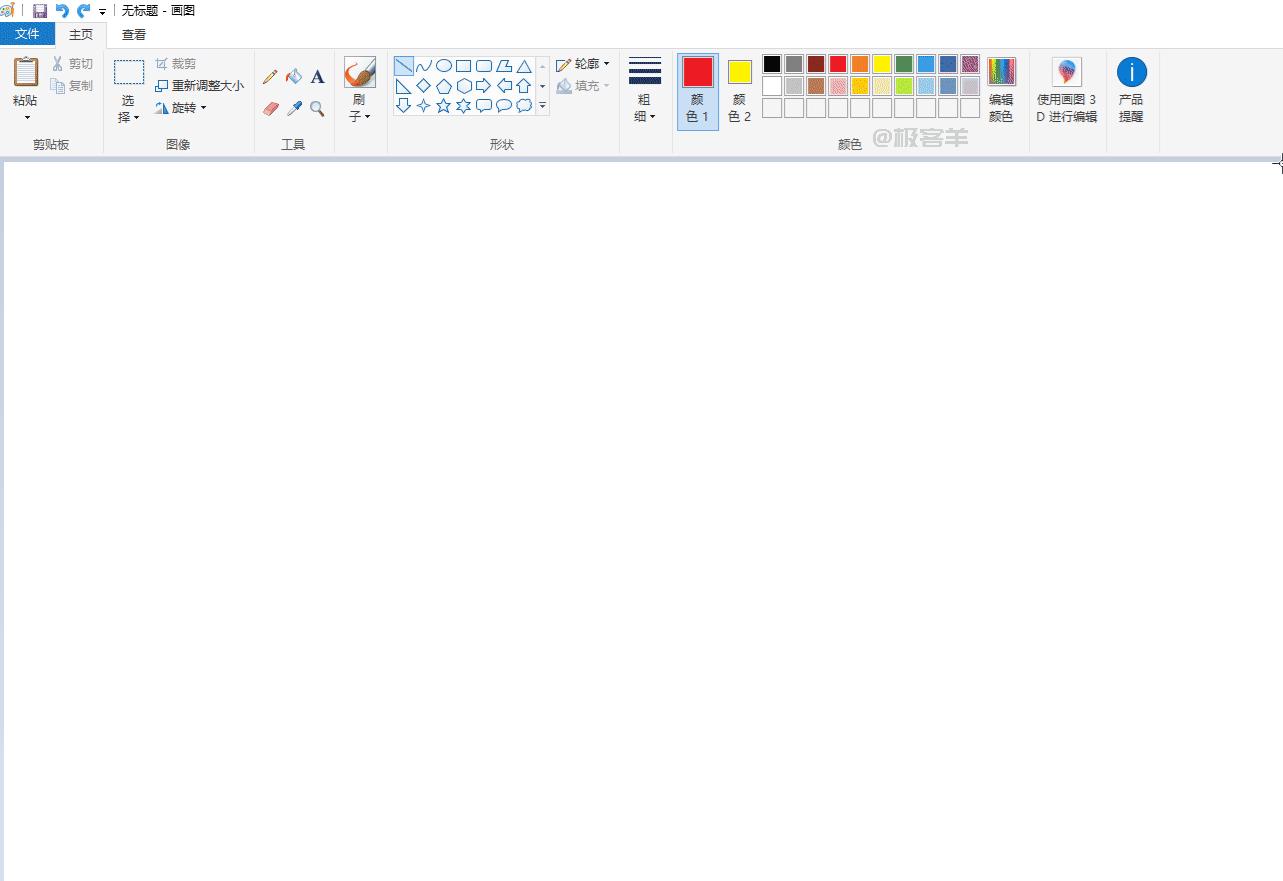1283x881 pixels.
Task: Pick the black color swatch in the palette
Action: coord(772,64)
